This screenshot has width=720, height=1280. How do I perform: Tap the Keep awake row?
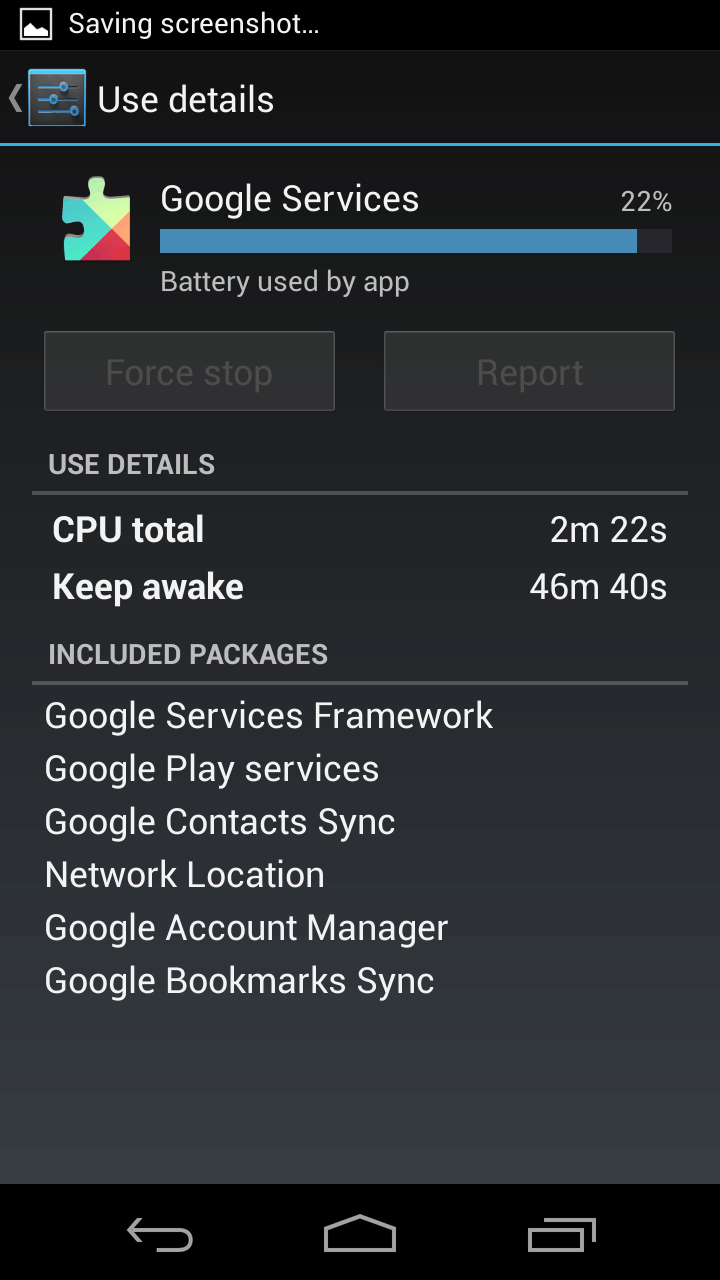pos(360,587)
